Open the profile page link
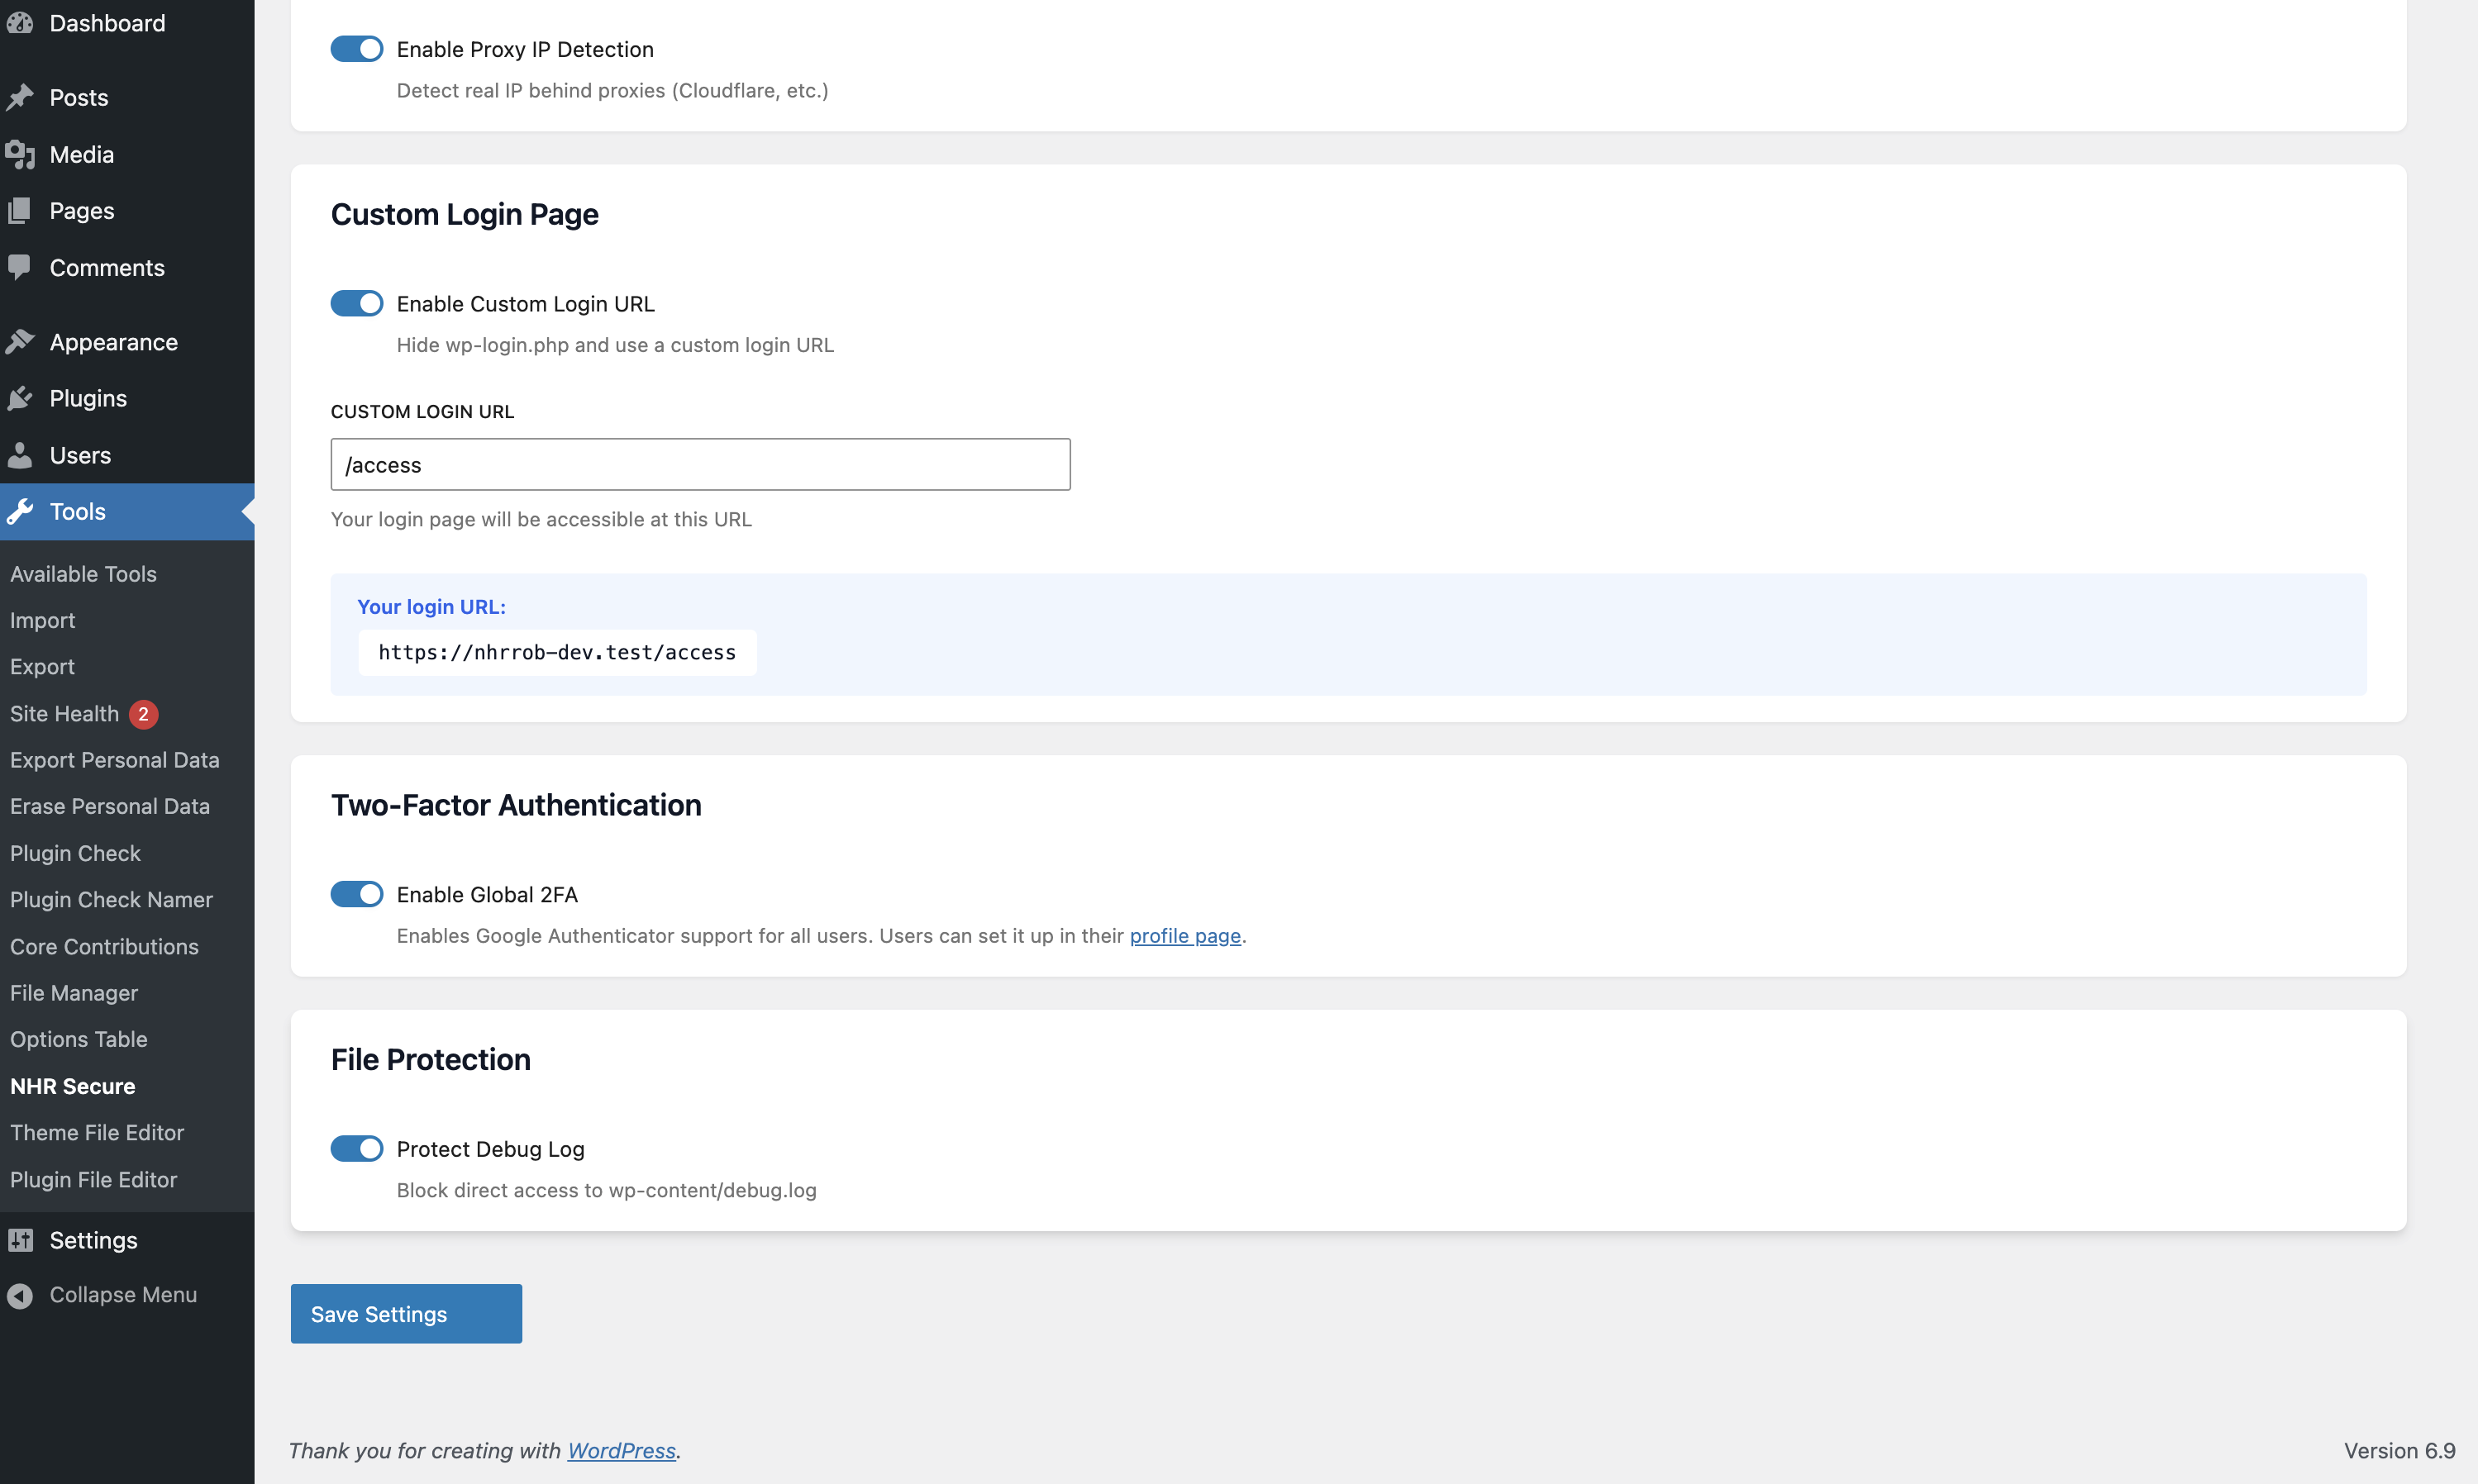 [1185, 936]
